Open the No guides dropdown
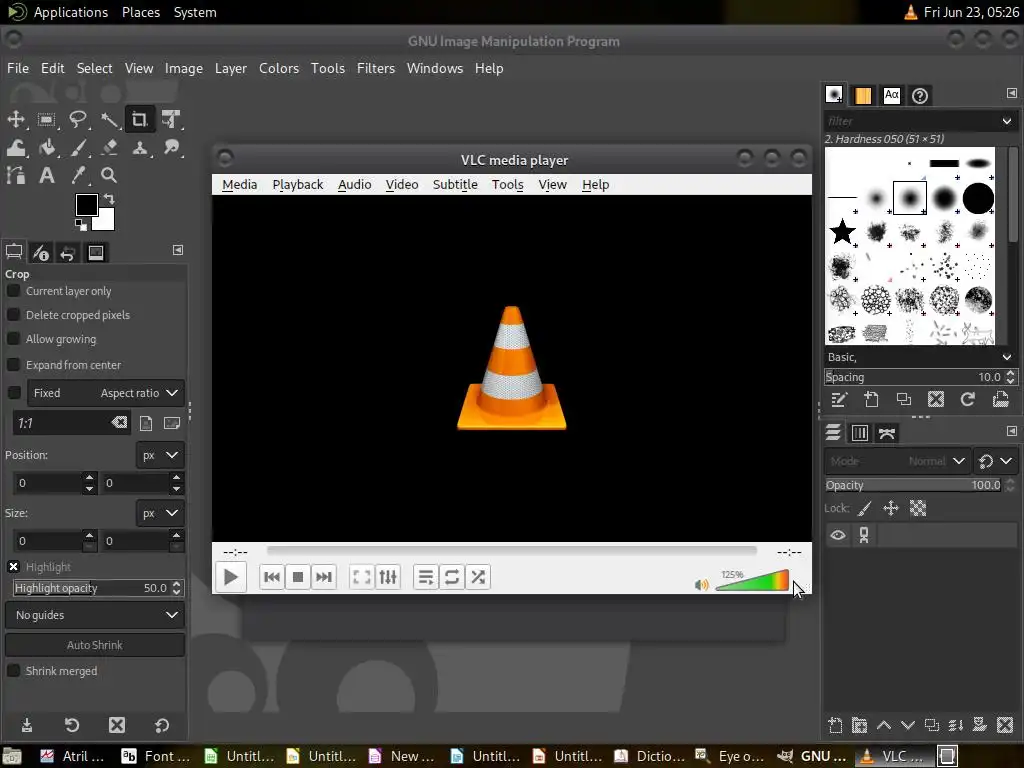This screenshot has height=768, width=1024. point(95,615)
